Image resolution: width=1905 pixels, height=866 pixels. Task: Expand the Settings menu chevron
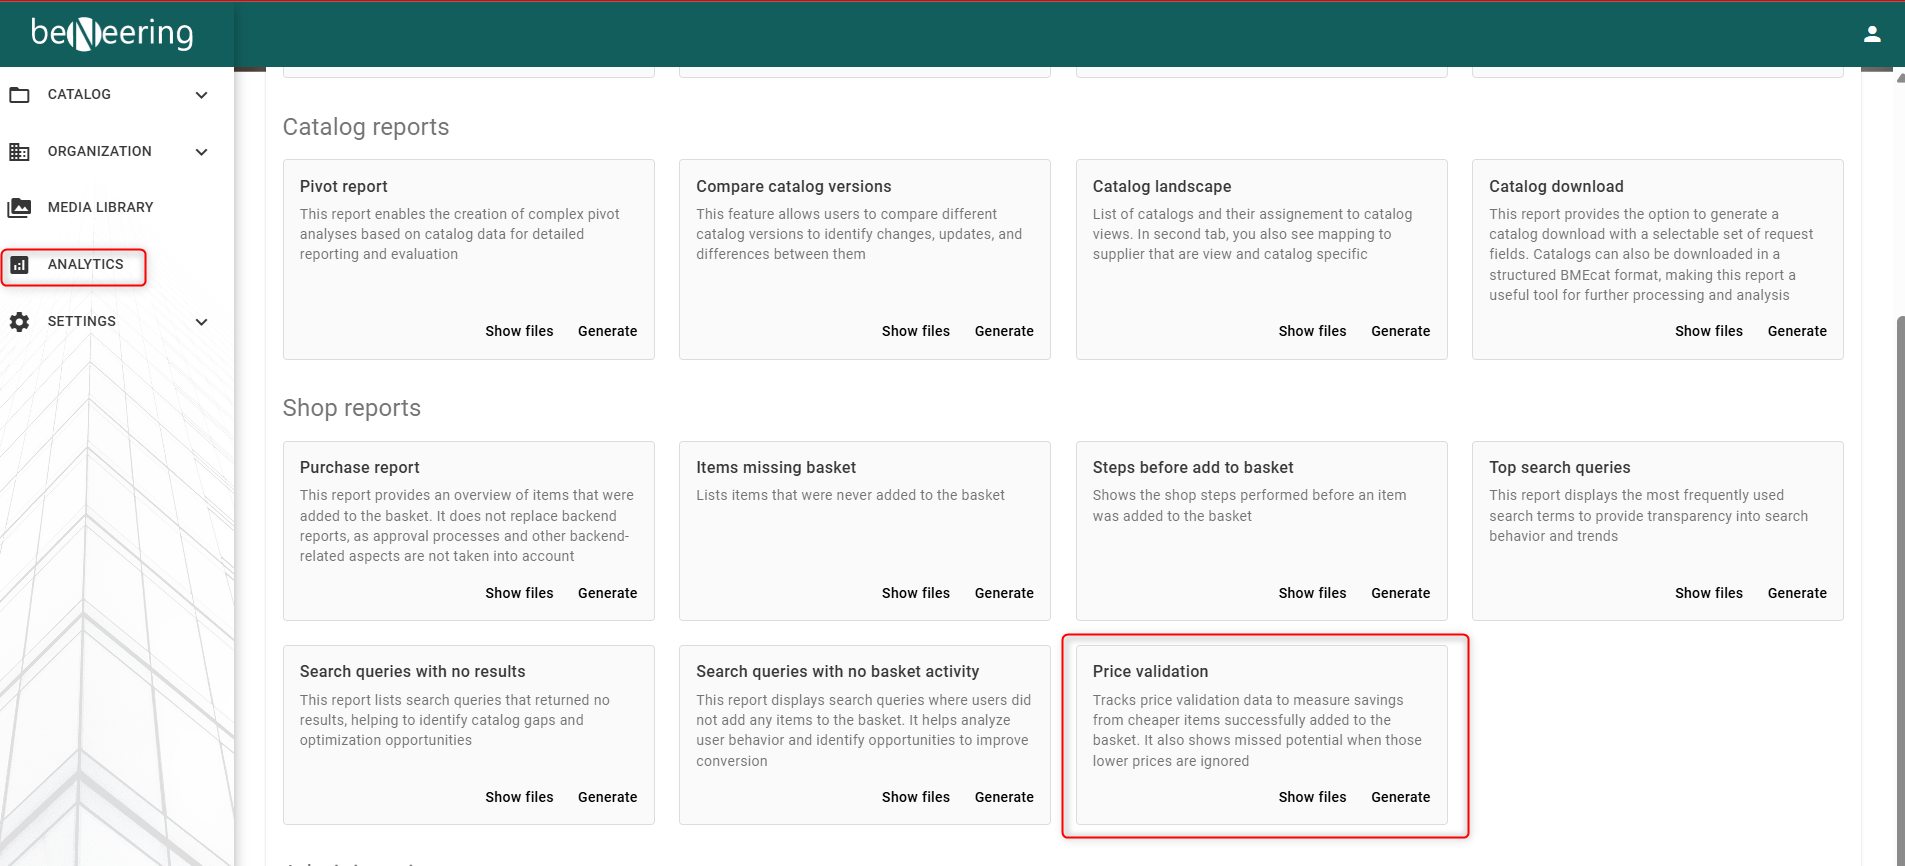click(x=201, y=322)
